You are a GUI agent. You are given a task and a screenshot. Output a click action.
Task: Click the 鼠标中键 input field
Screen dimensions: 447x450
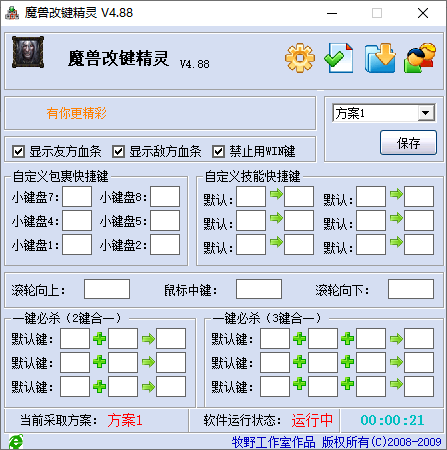tap(259, 289)
